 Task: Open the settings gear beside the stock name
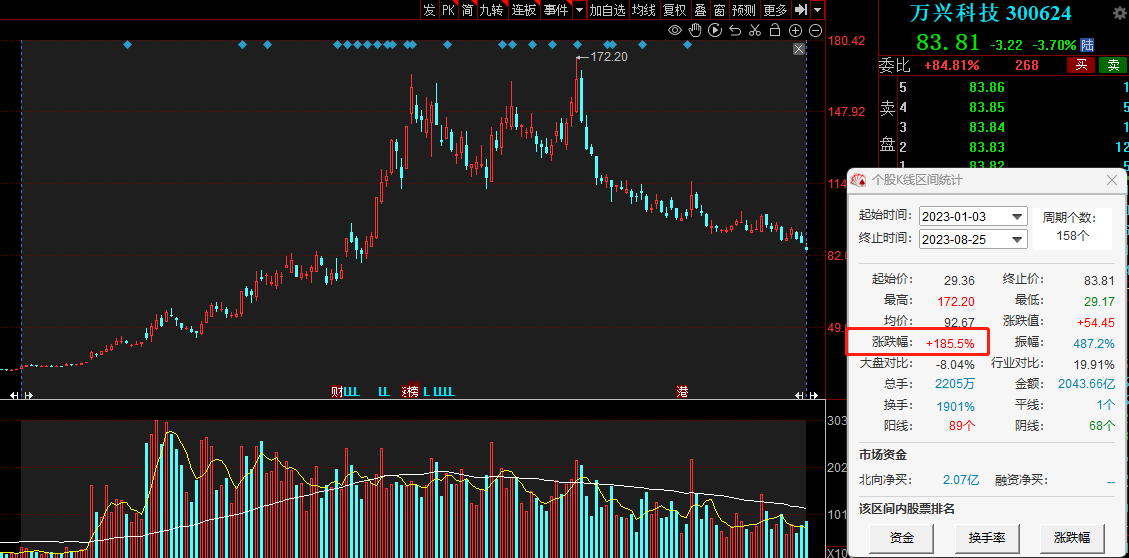point(1120,13)
